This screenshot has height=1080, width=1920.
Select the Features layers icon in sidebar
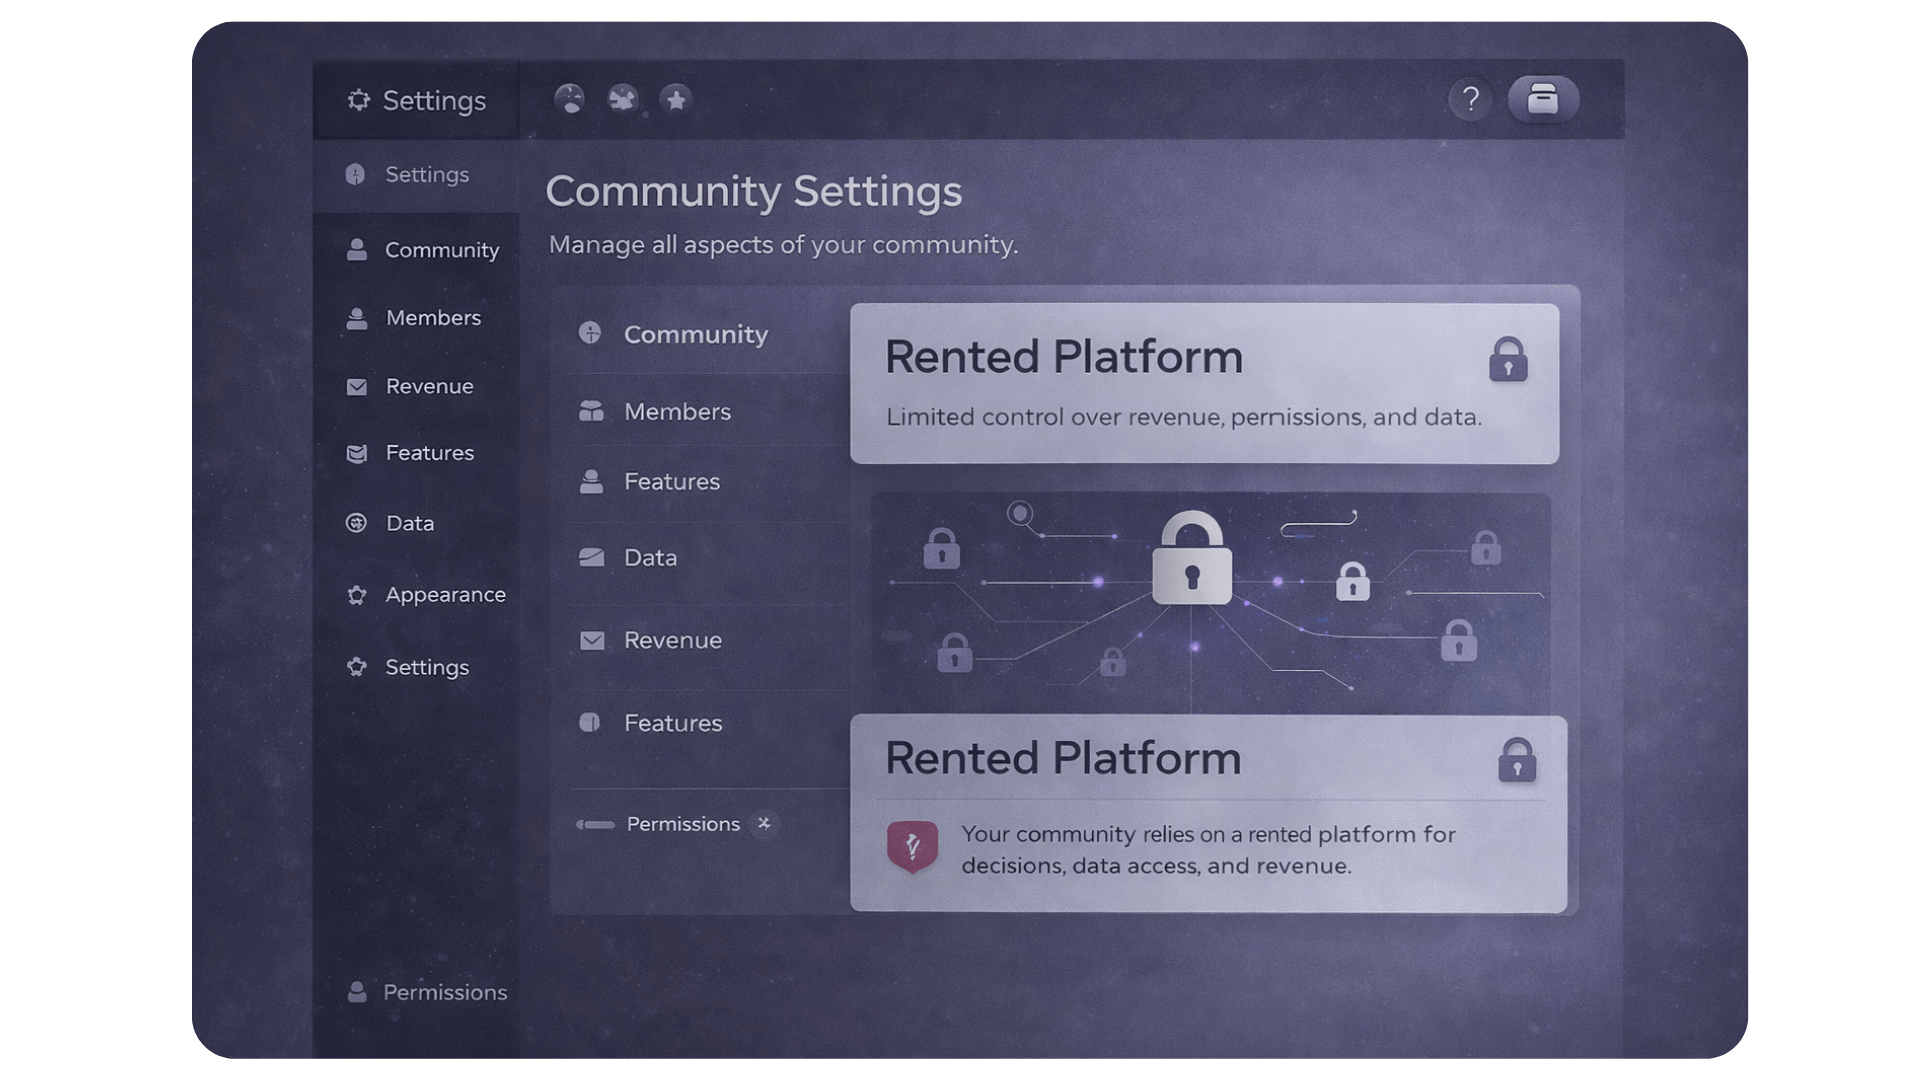(357, 453)
